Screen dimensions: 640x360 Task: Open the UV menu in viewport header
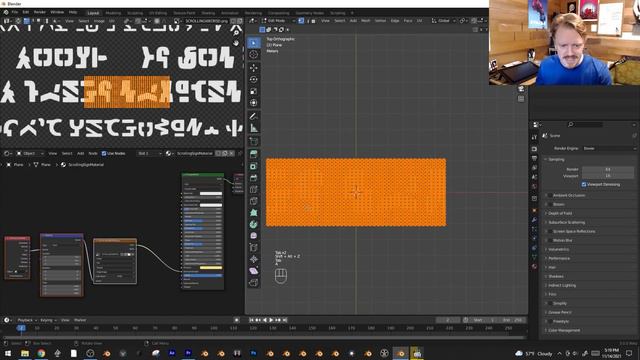click(x=419, y=20)
